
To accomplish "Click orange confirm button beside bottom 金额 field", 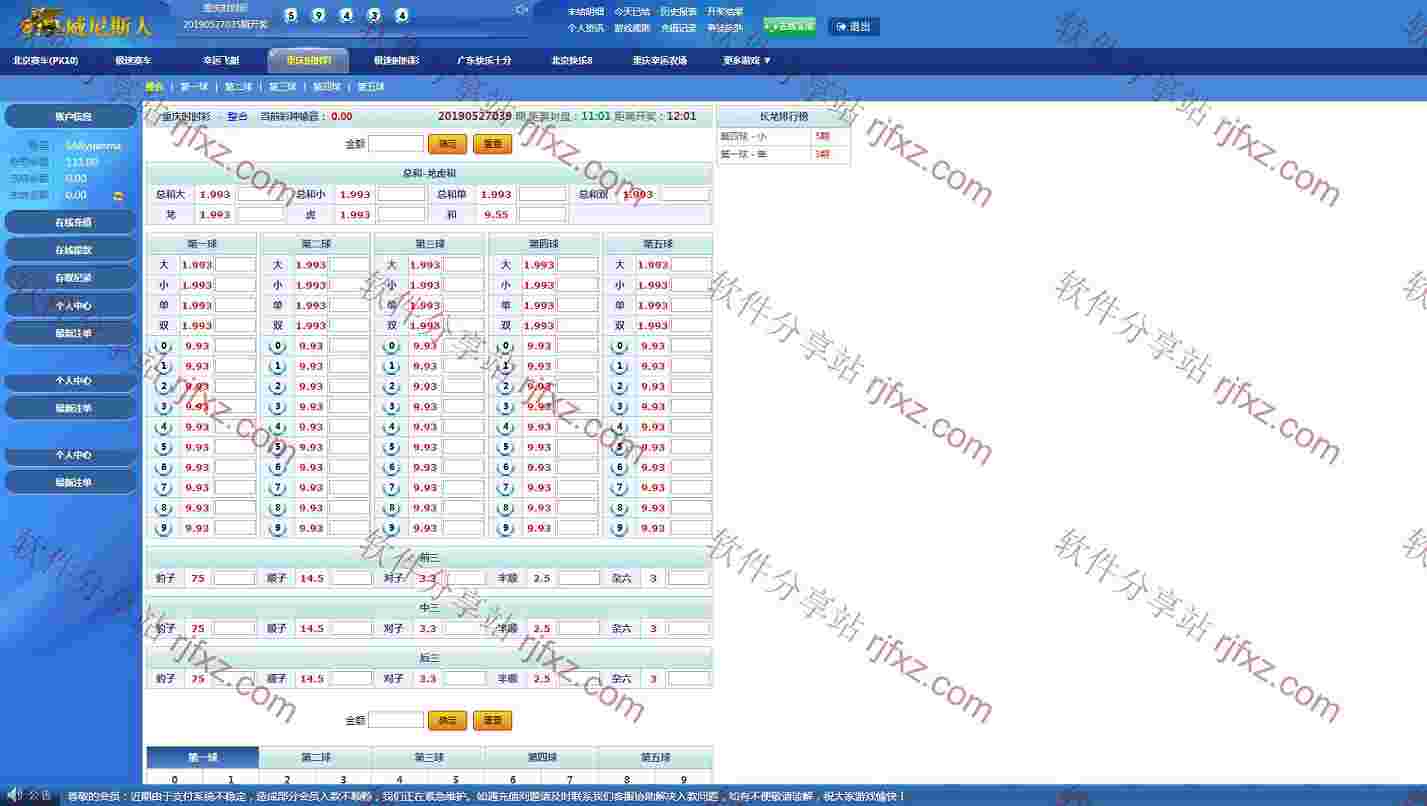I will coord(447,720).
